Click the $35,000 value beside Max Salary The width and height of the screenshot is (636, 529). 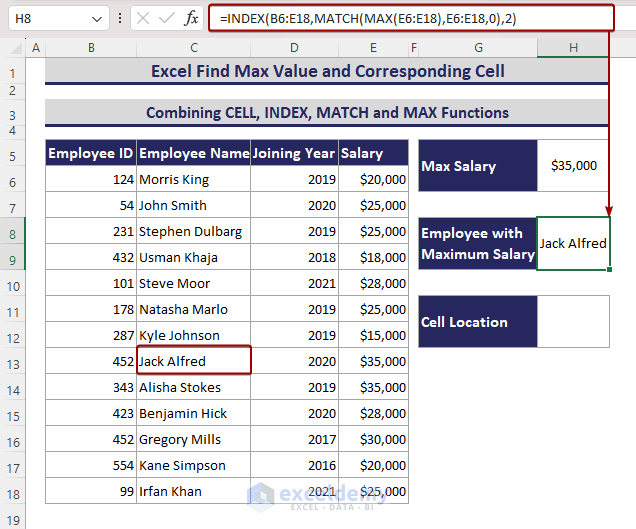tap(573, 166)
